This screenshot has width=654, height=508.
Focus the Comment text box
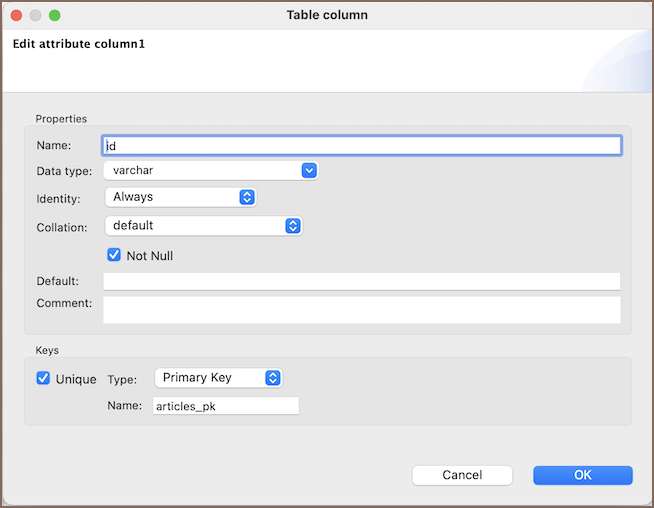tap(361, 309)
